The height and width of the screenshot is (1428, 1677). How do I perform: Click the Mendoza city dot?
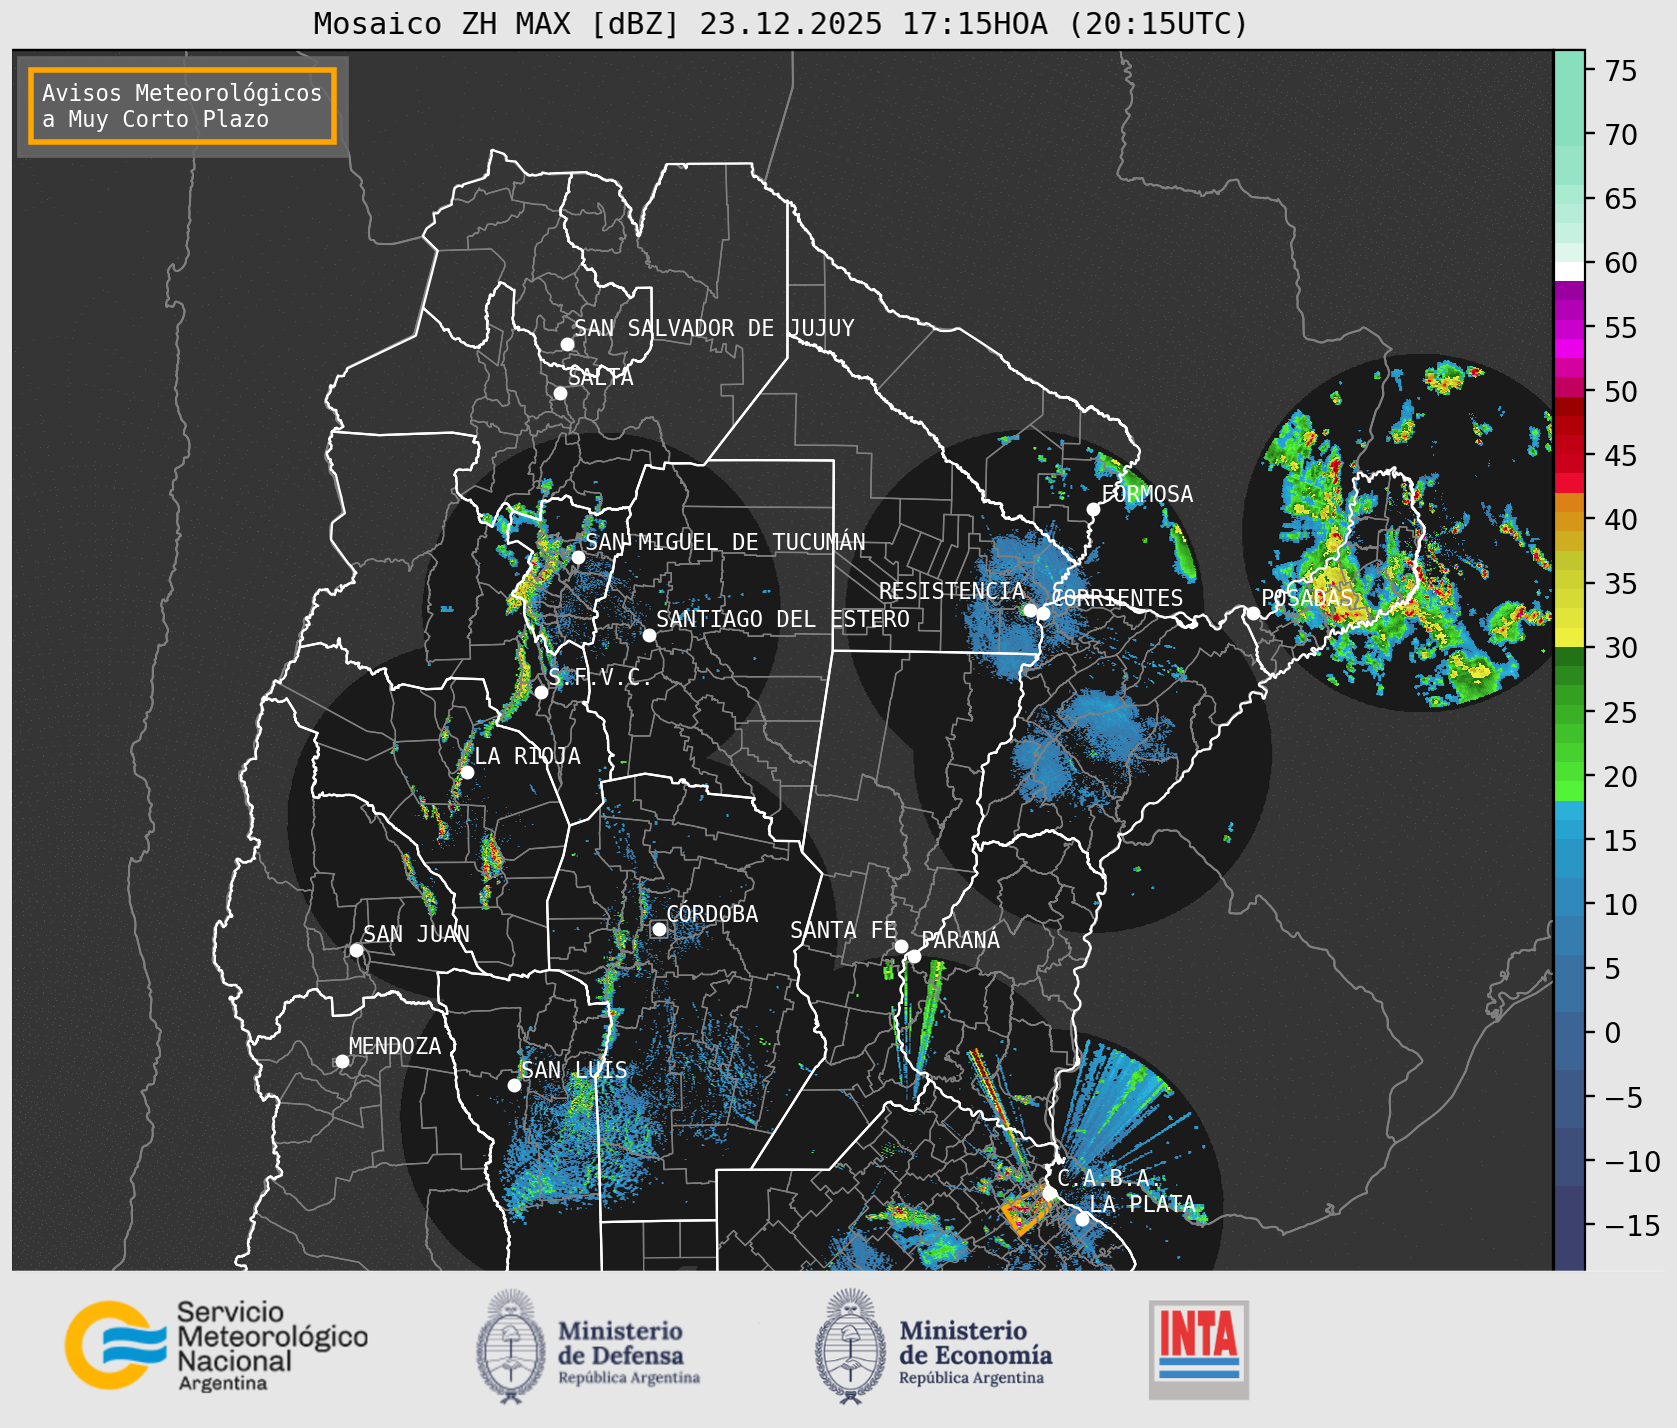[x=342, y=1061]
